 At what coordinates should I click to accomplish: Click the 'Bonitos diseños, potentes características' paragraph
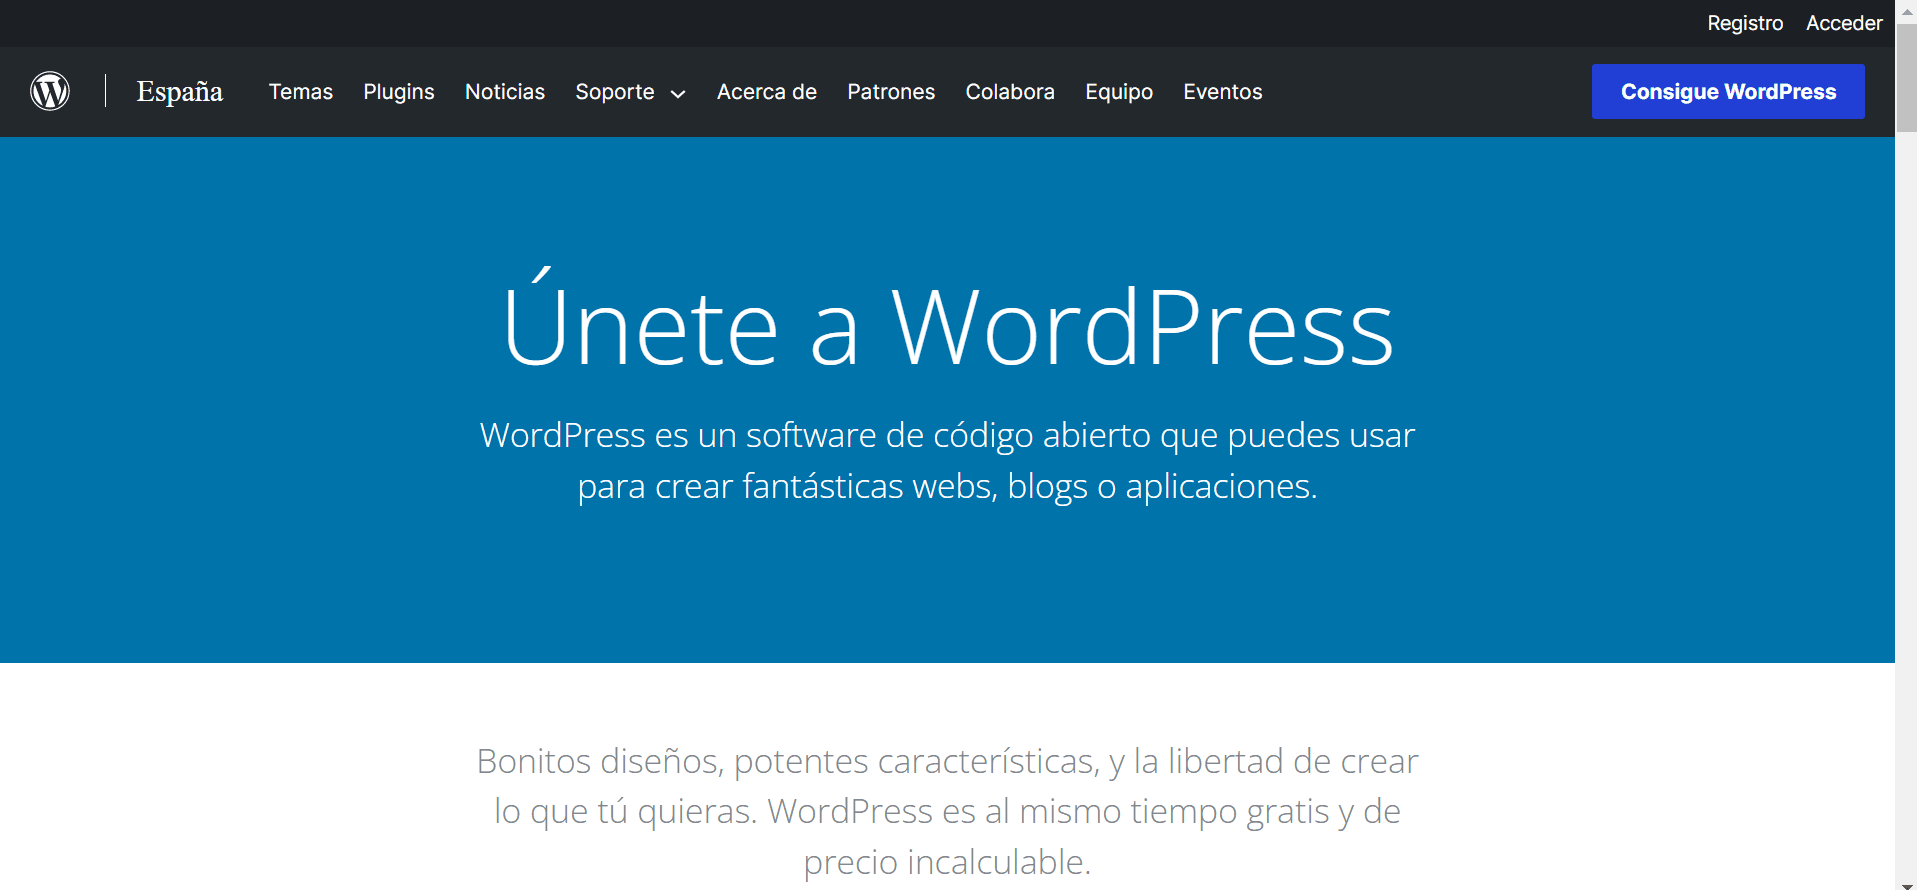(x=947, y=811)
